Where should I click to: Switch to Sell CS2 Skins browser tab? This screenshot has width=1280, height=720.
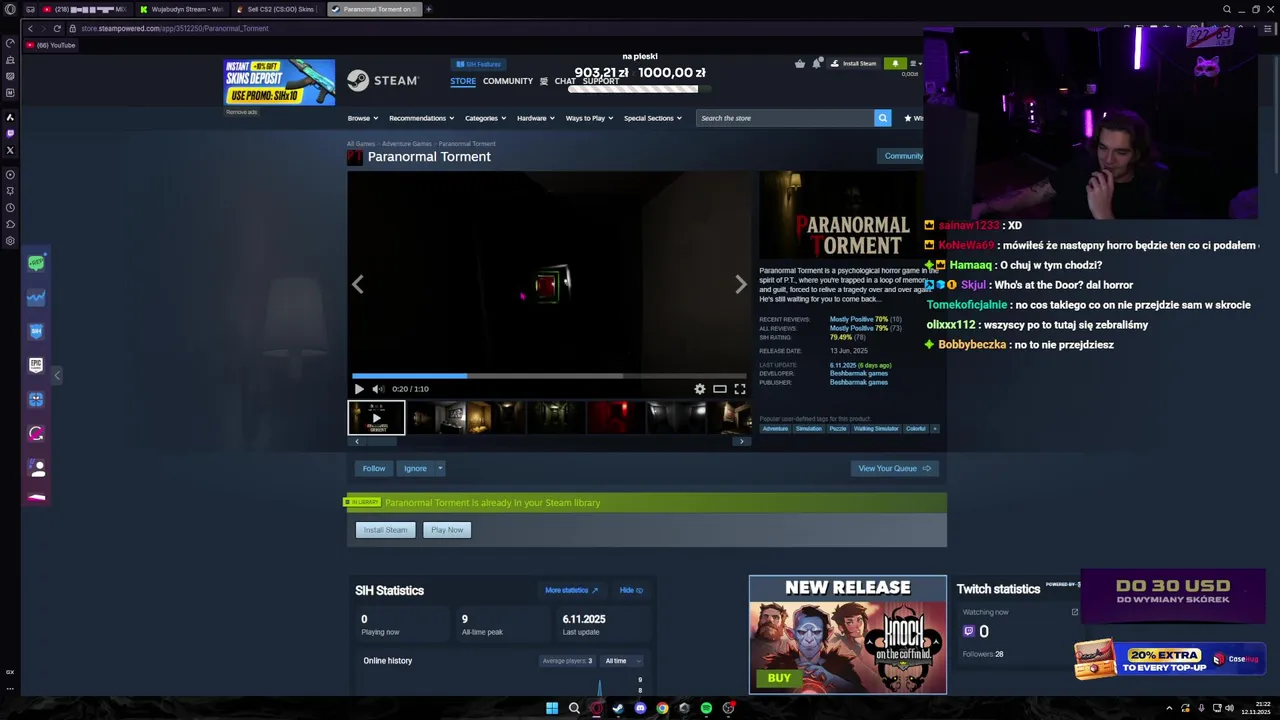click(276, 9)
